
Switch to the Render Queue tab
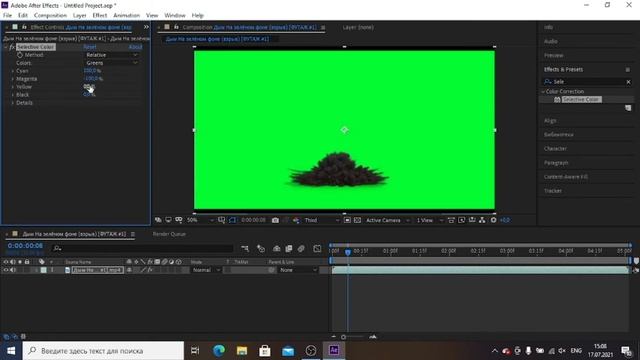point(169,234)
